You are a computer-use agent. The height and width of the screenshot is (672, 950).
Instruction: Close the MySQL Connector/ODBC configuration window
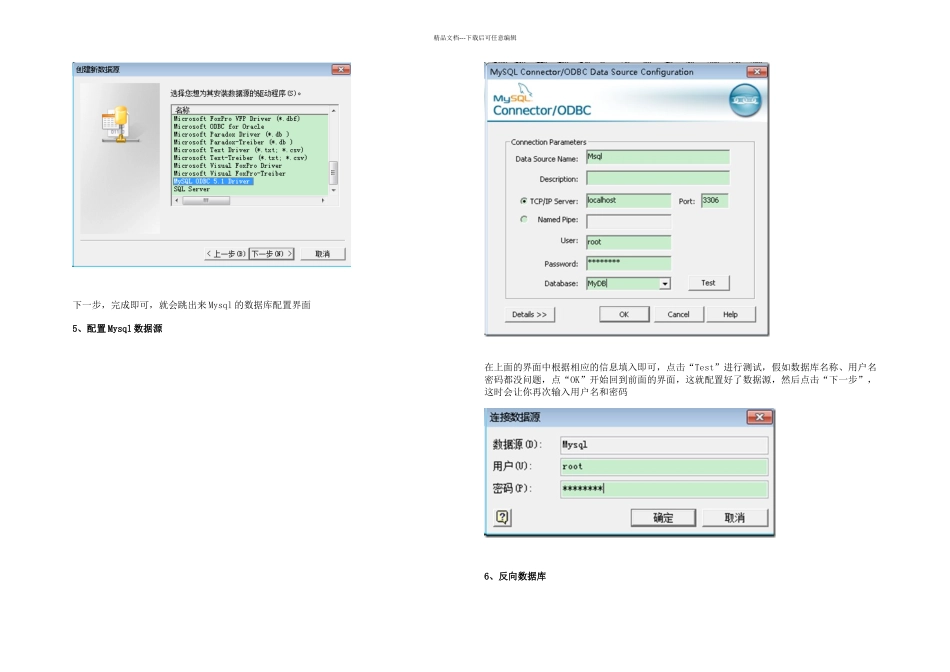(756, 72)
